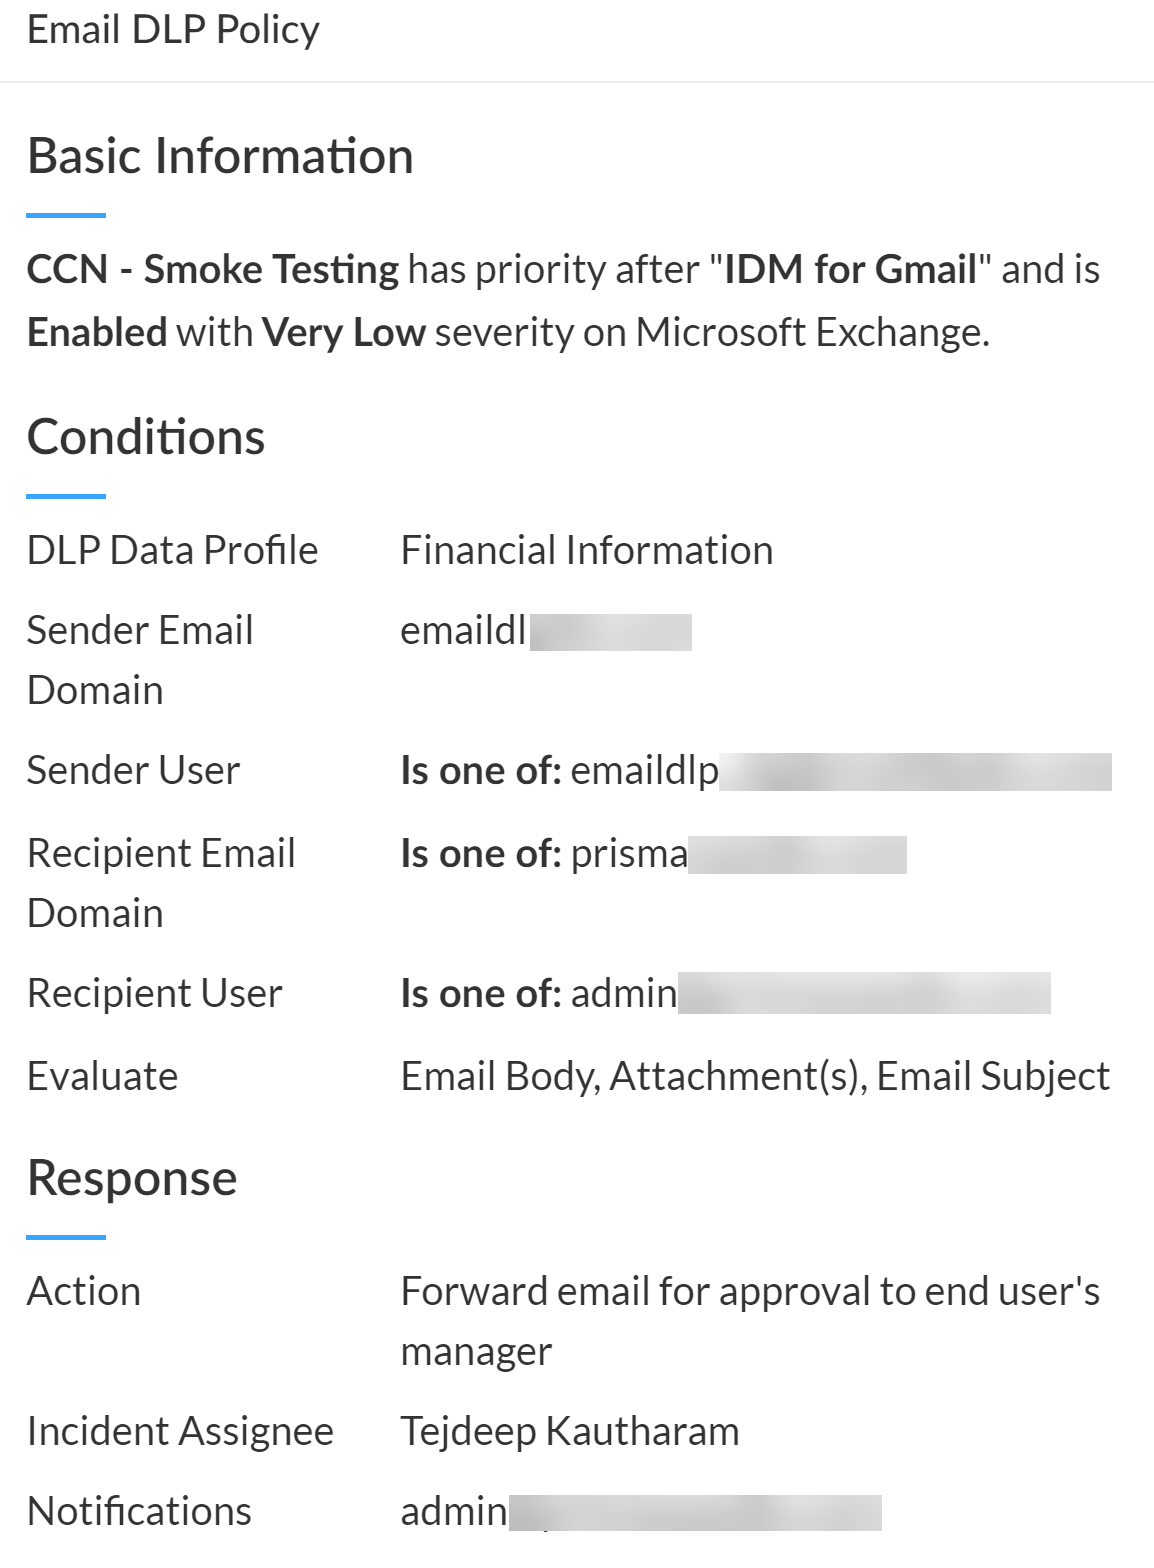Click Email Body, Attachment(s), Email Subject value
The height and width of the screenshot is (1568, 1154).
(755, 1076)
